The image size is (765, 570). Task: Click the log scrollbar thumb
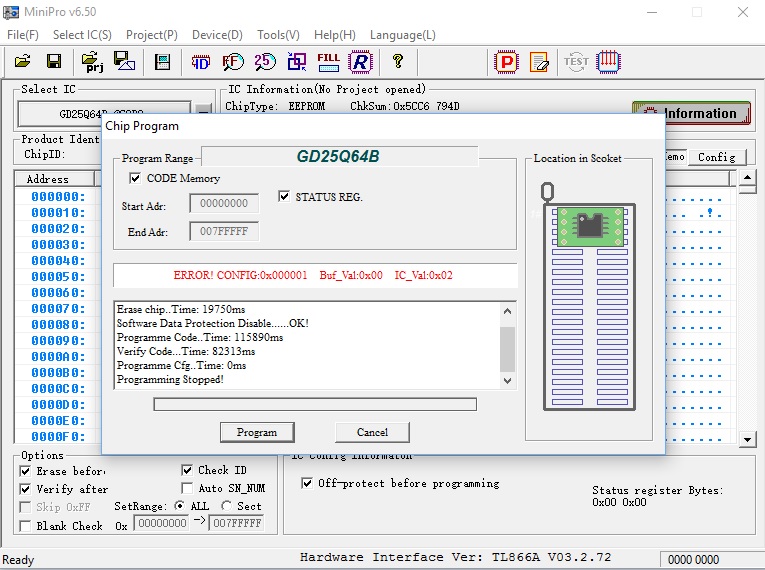(x=507, y=349)
